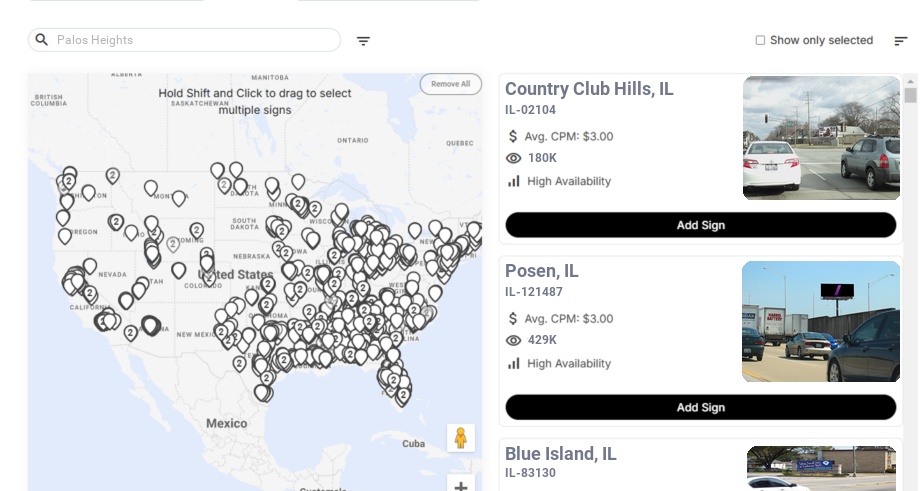Add the Country Club Hills sign
The width and height of the screenshot is (920, 491).
(x=700, y=225)
